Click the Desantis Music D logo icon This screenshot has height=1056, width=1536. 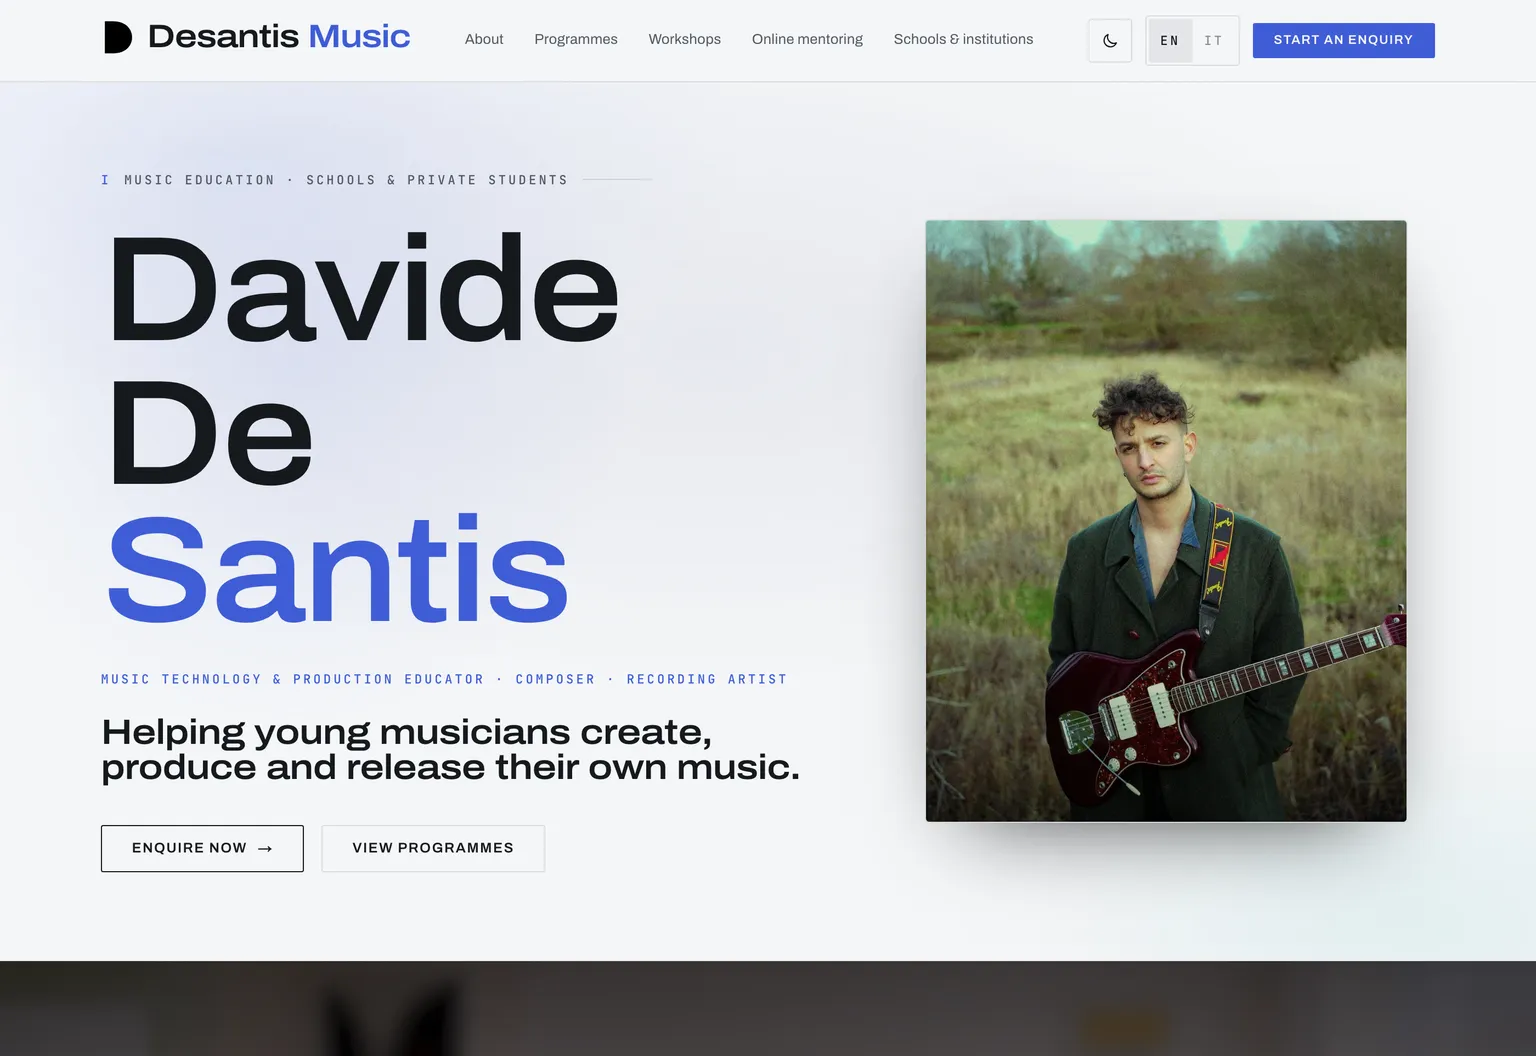pyautogui.click(x=118, y=37)
